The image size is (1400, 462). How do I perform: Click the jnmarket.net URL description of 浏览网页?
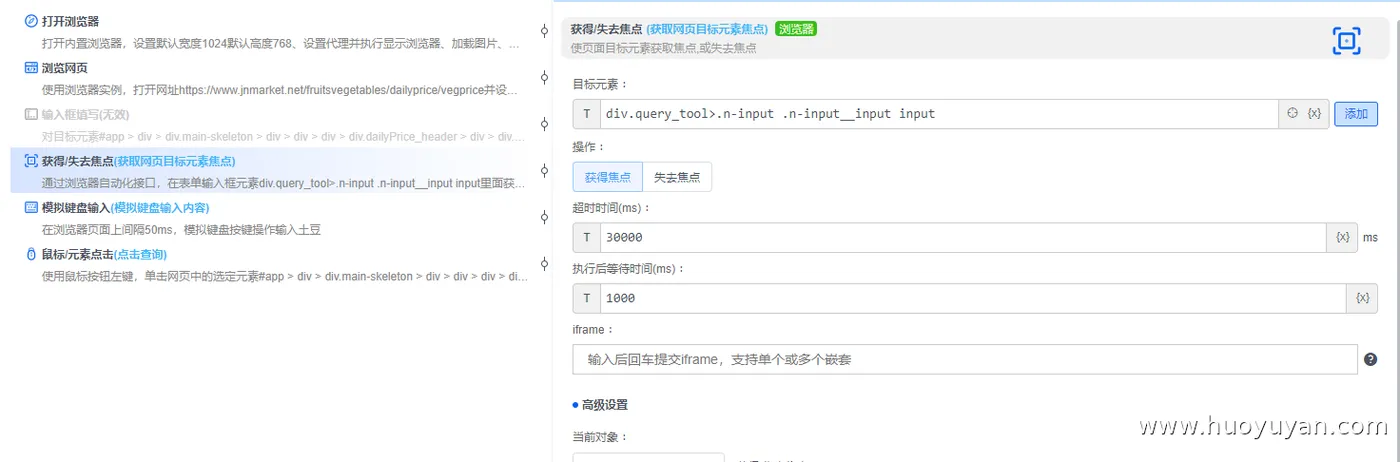click(281, 90)
